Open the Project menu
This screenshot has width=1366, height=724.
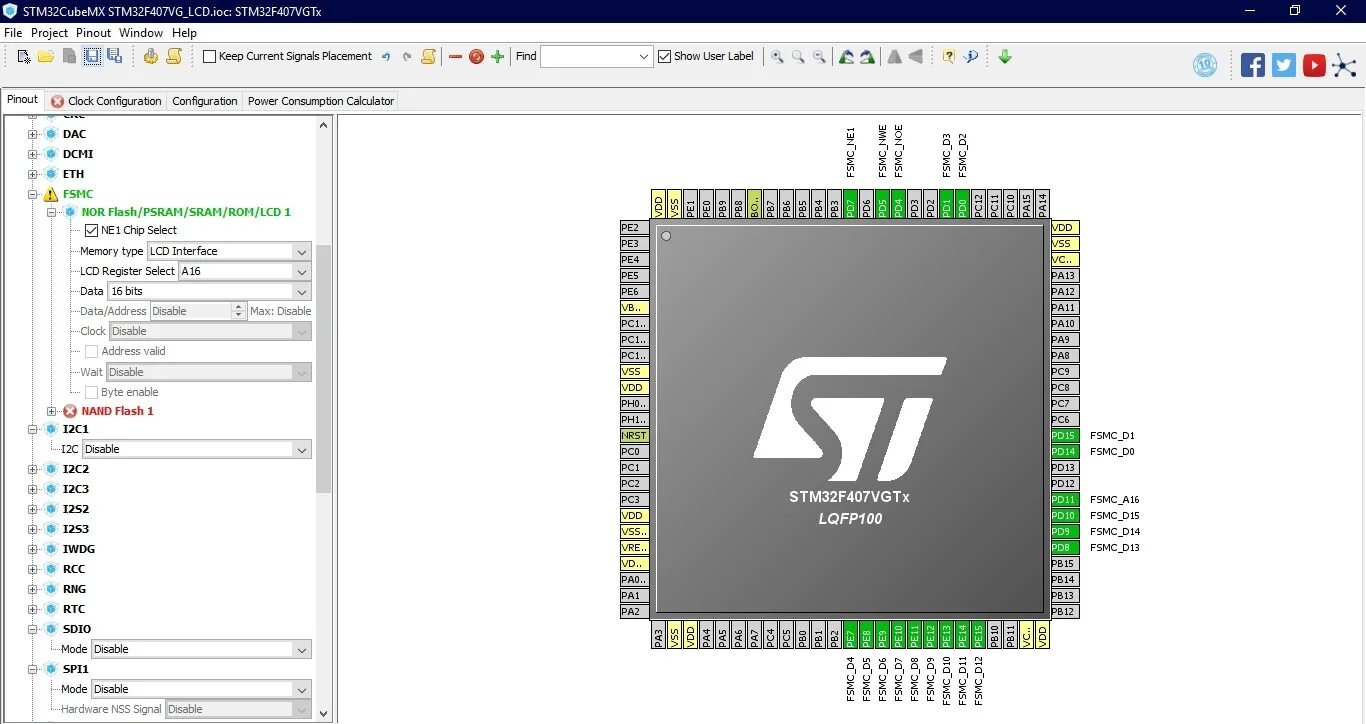(x=49, y=33)
